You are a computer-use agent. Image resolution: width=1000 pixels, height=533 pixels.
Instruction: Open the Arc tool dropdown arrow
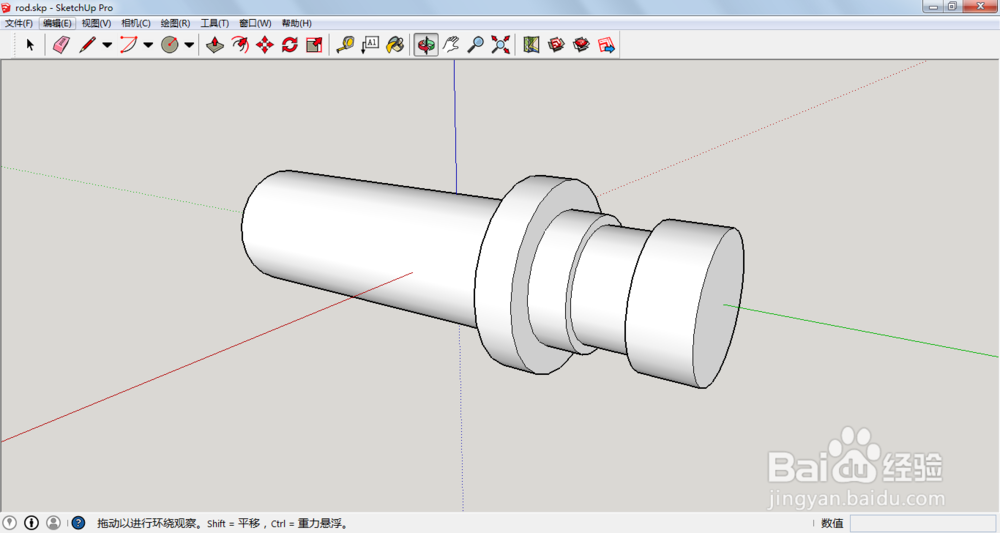click(148, 45)
